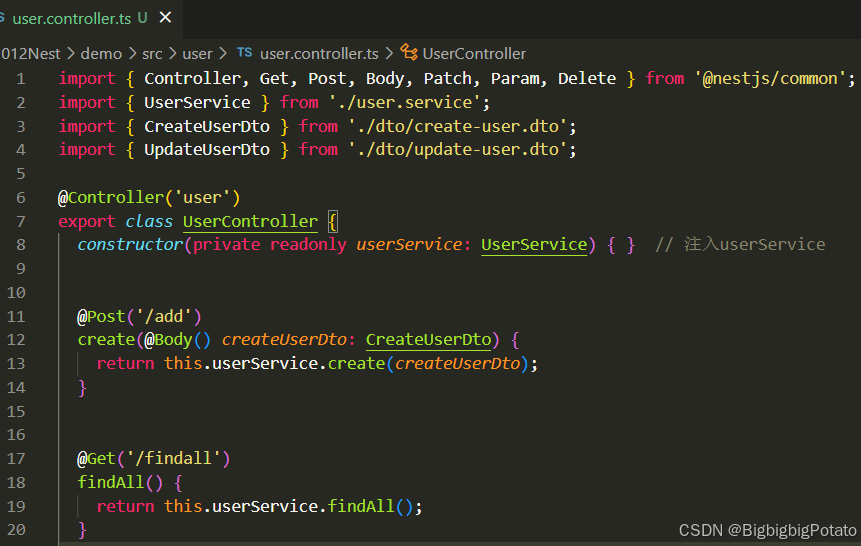Click the '@nestjs/common' import string
The height and width of the screenshot is (546, 861).
770,79
